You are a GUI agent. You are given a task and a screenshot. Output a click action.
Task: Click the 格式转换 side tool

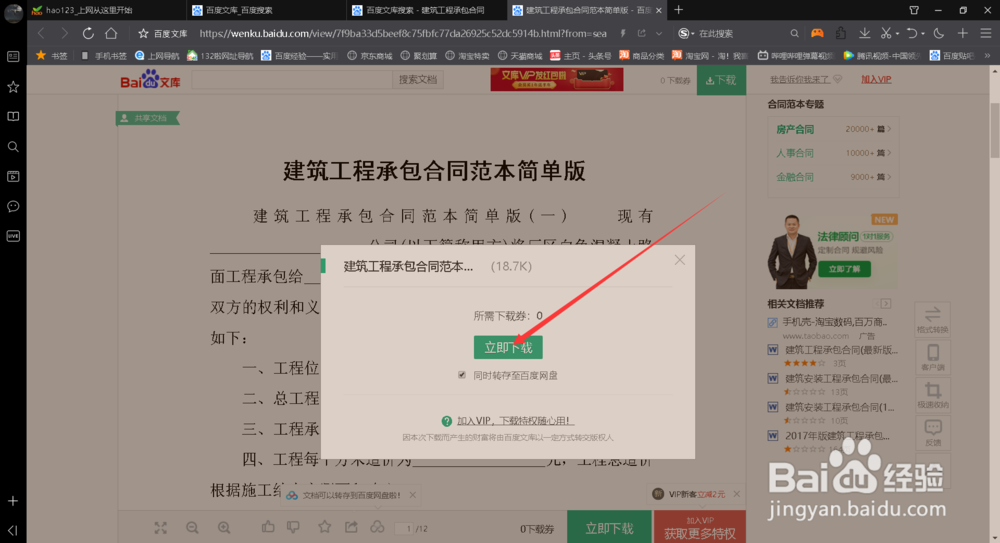(x=932, y=320)
